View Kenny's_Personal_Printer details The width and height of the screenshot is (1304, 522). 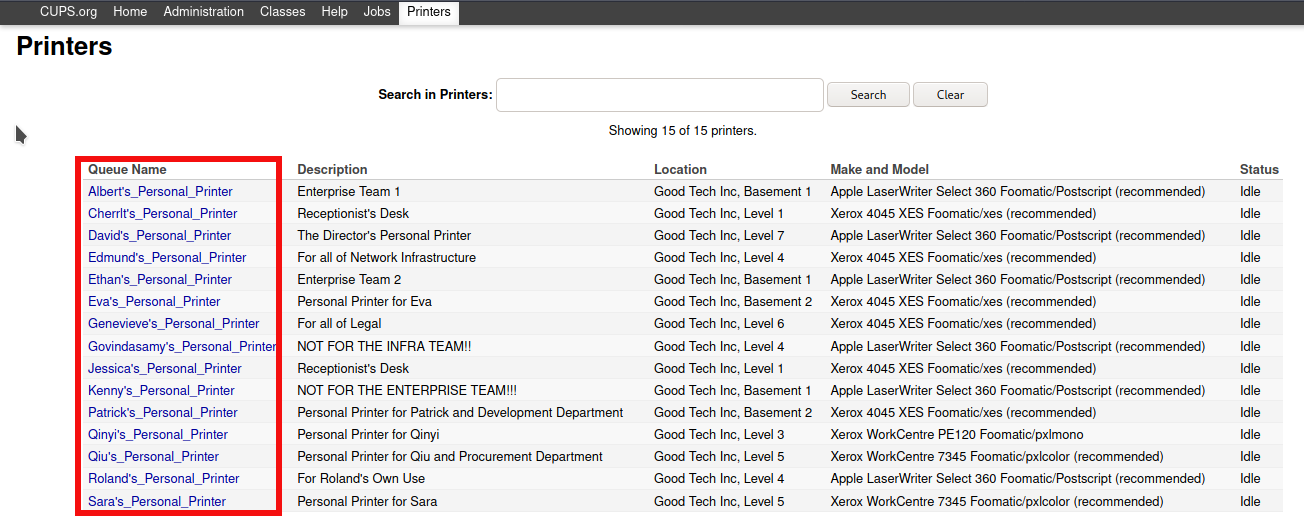[161, 390]
